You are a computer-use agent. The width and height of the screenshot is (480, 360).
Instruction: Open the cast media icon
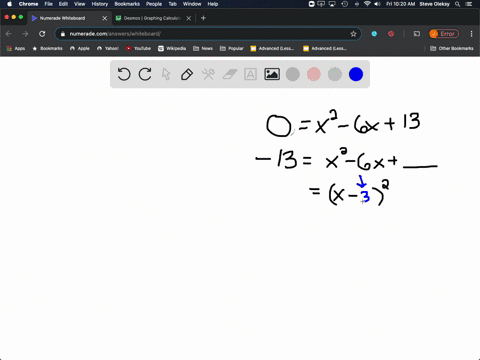point(417,34)
